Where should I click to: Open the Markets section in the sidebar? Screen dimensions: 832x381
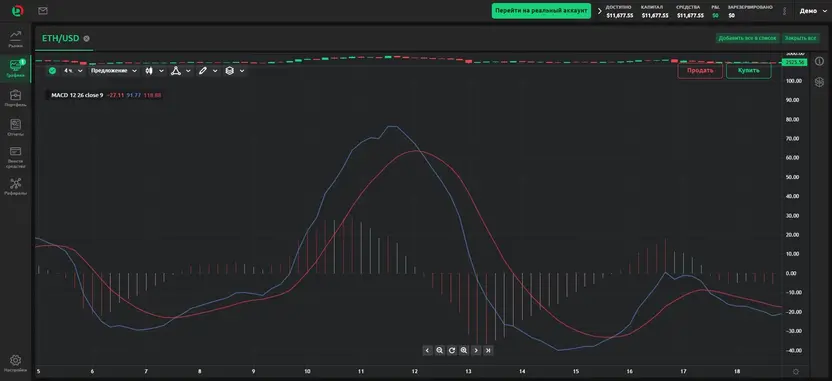coord(15,39)
